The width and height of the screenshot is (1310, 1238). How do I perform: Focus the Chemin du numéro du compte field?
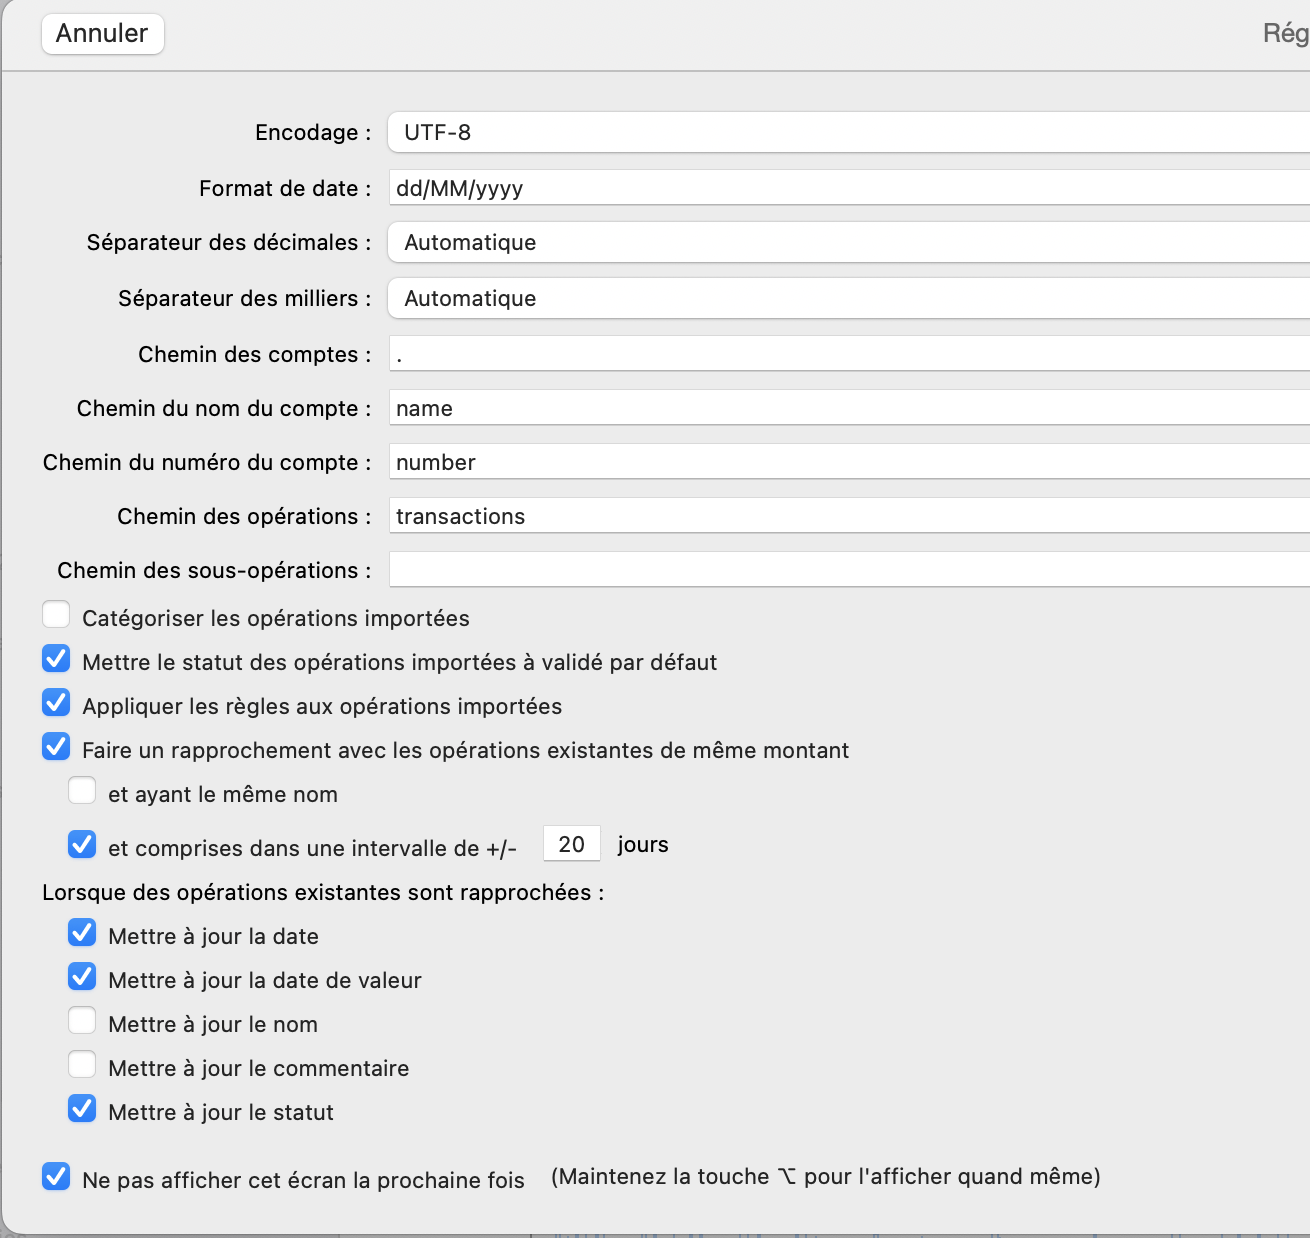pos(849,462)
